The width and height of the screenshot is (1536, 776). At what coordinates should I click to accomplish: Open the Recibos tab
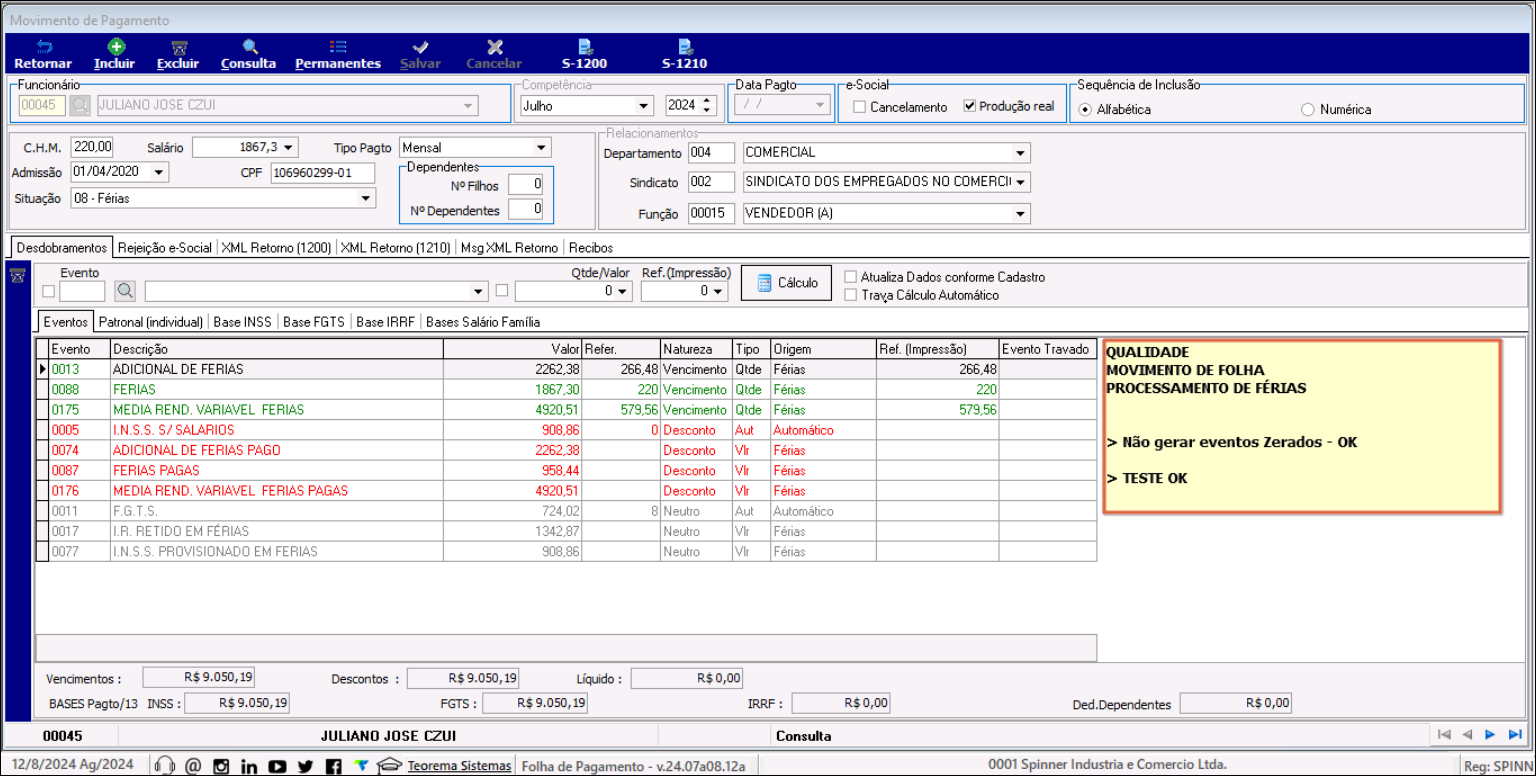[591, 247]
